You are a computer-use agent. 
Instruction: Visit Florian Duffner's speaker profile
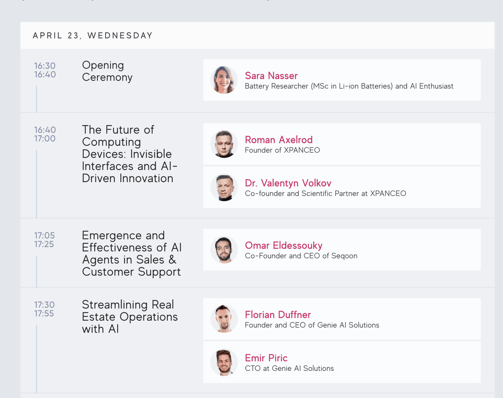pos(278,315)
